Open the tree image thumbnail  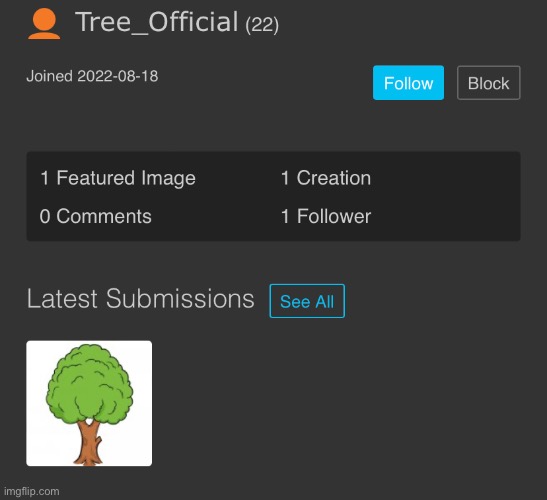pos(89,403)
